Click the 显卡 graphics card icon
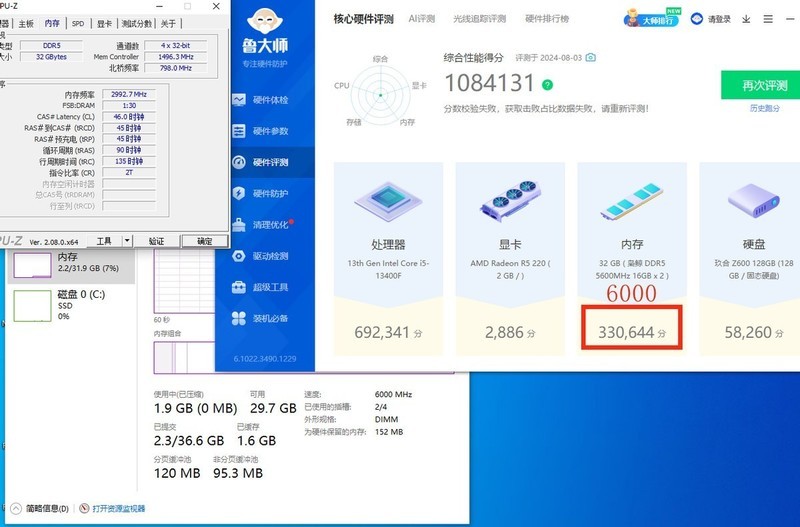This screenshot has height=527, width=800. [x=510, y=199]
